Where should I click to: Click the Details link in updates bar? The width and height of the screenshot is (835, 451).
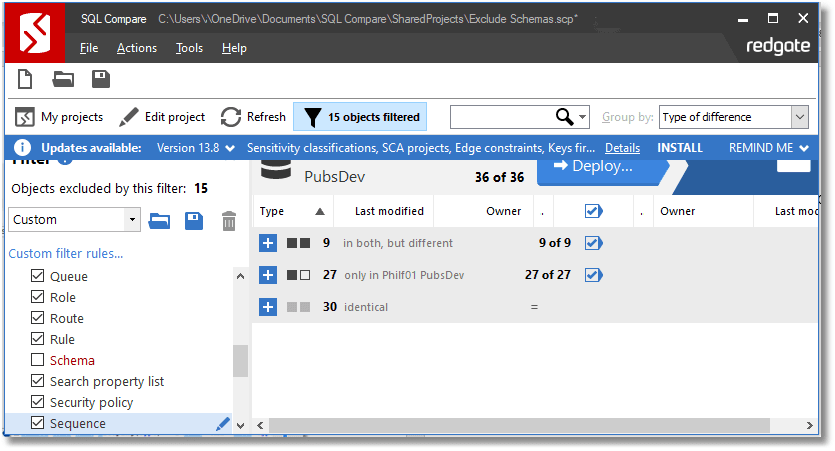coord(622,148)
